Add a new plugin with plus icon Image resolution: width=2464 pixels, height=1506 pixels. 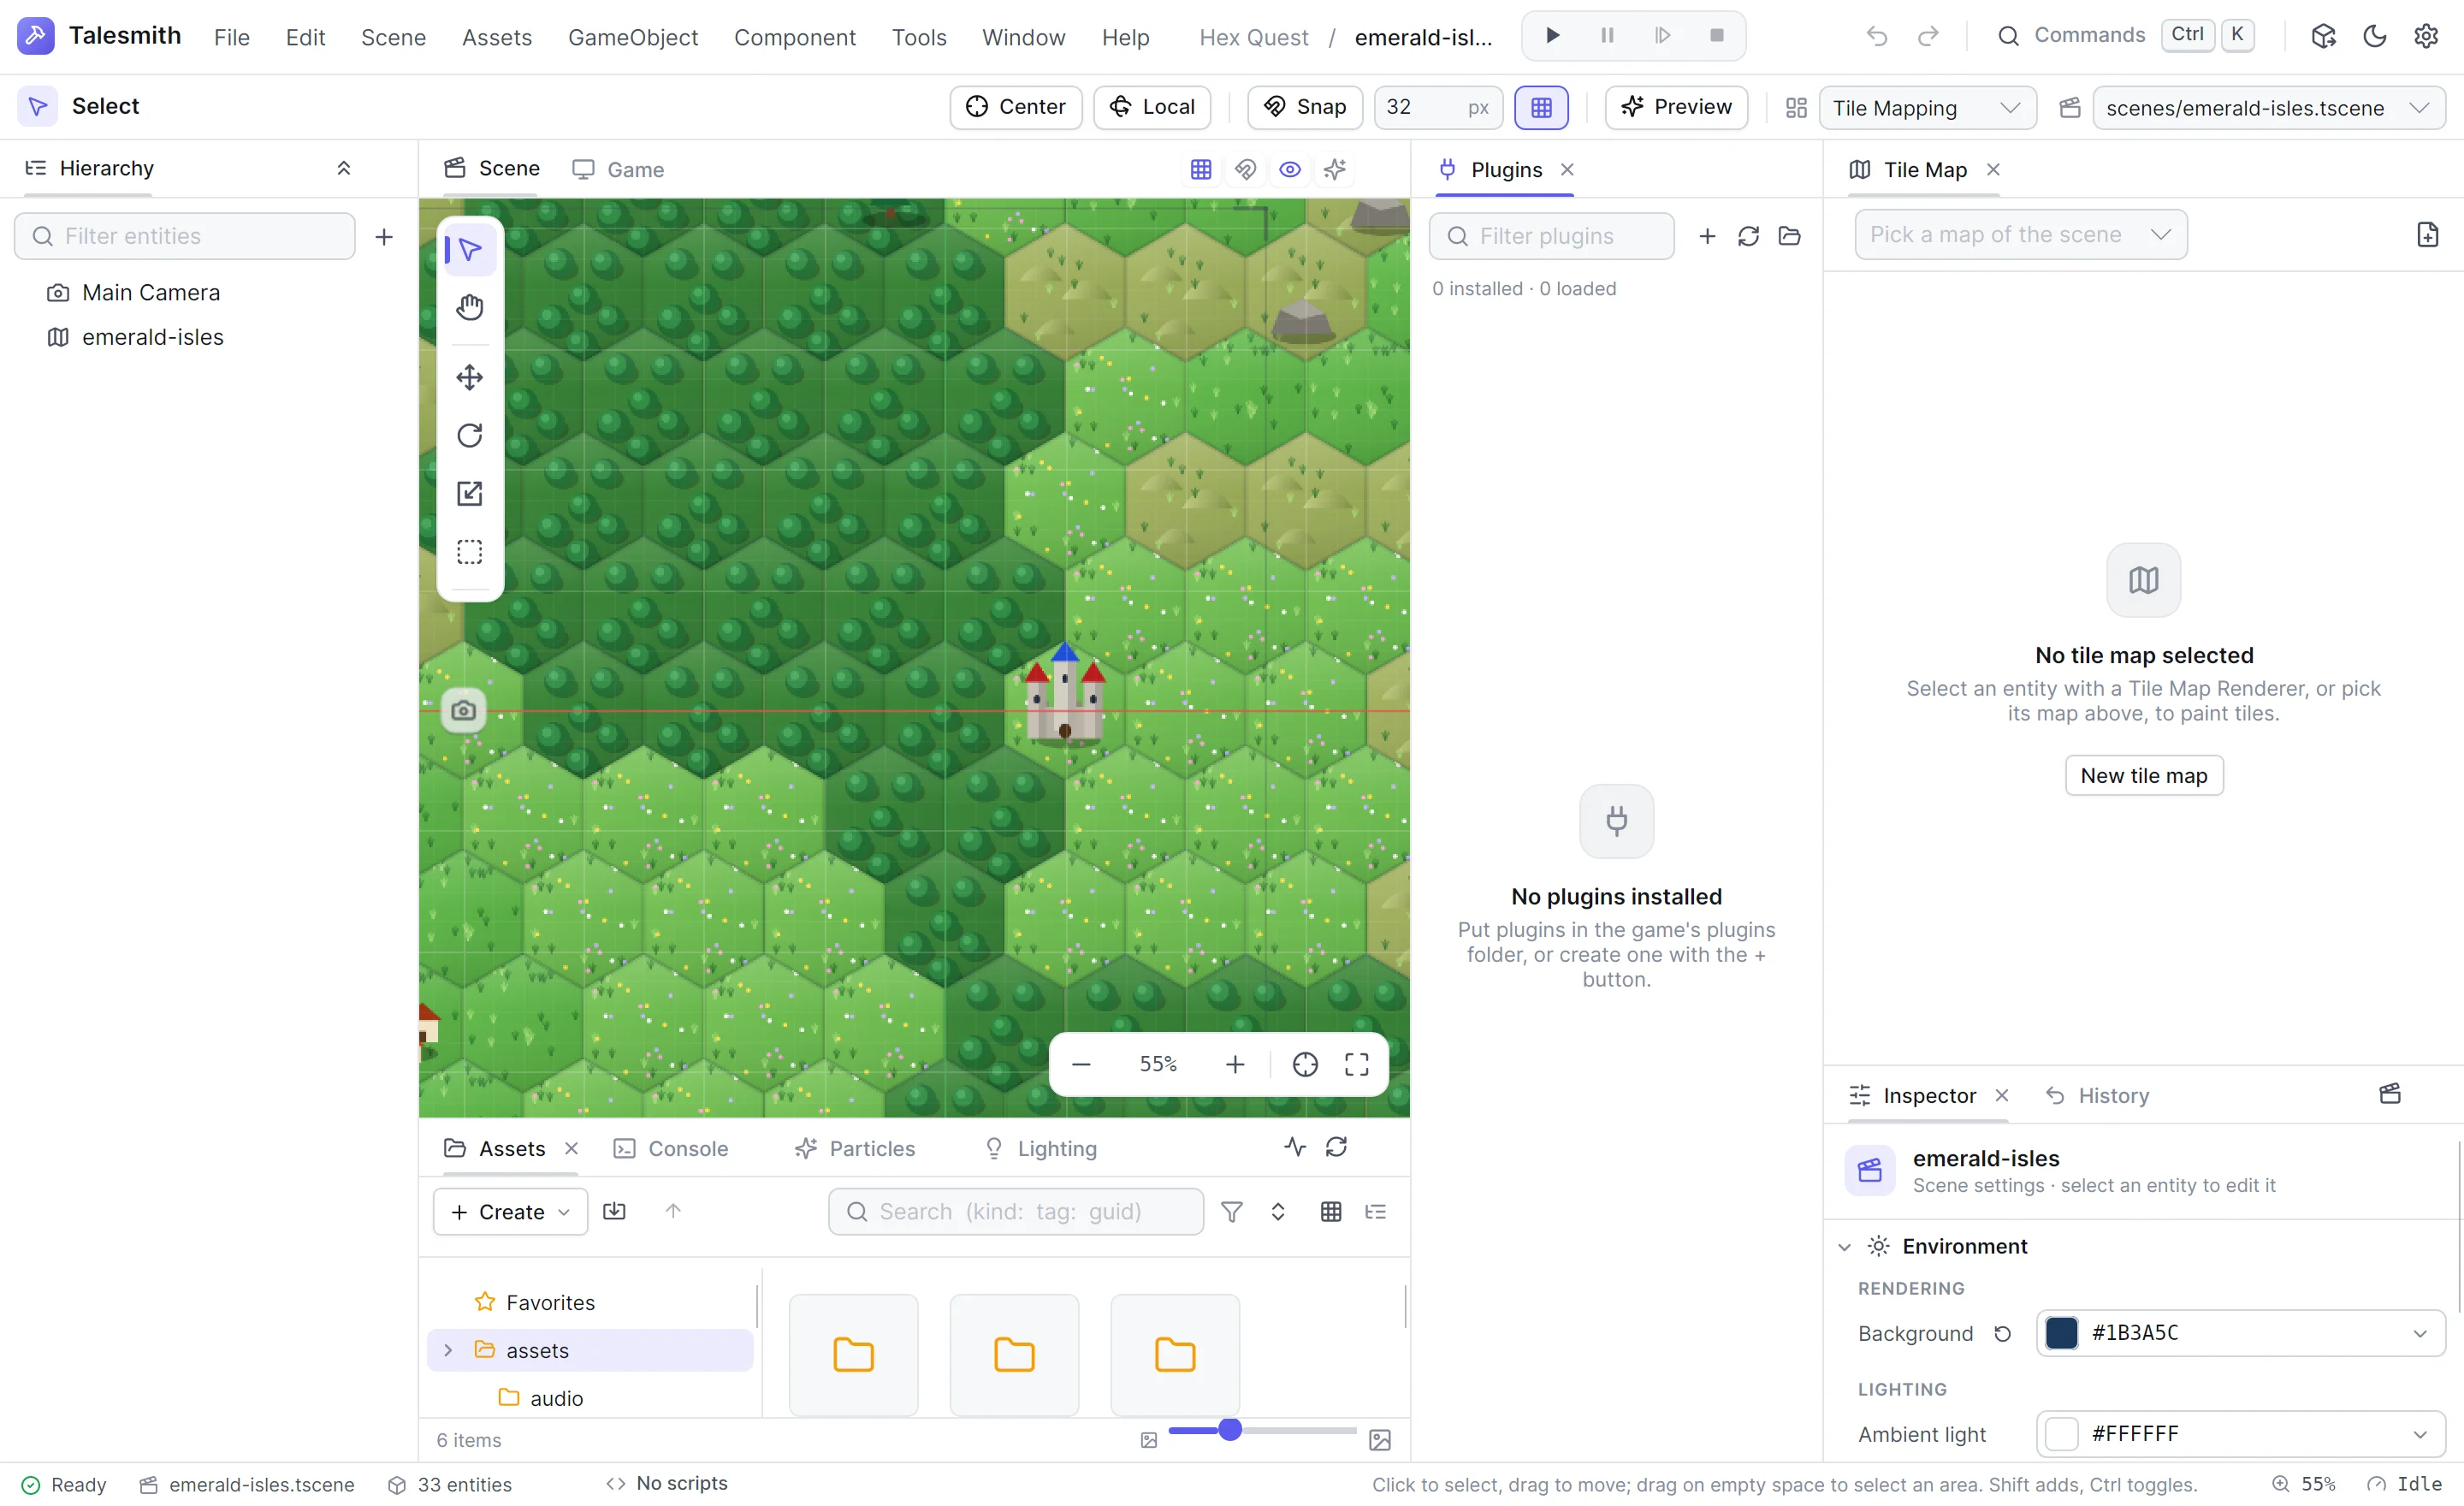coord(1707,236)
